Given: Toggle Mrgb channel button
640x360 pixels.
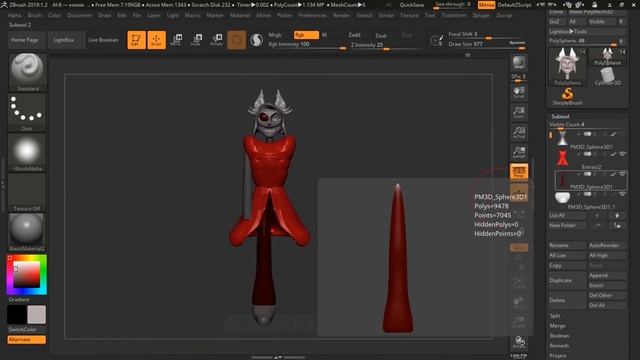Looking at the screenshot, I should 275,35.
